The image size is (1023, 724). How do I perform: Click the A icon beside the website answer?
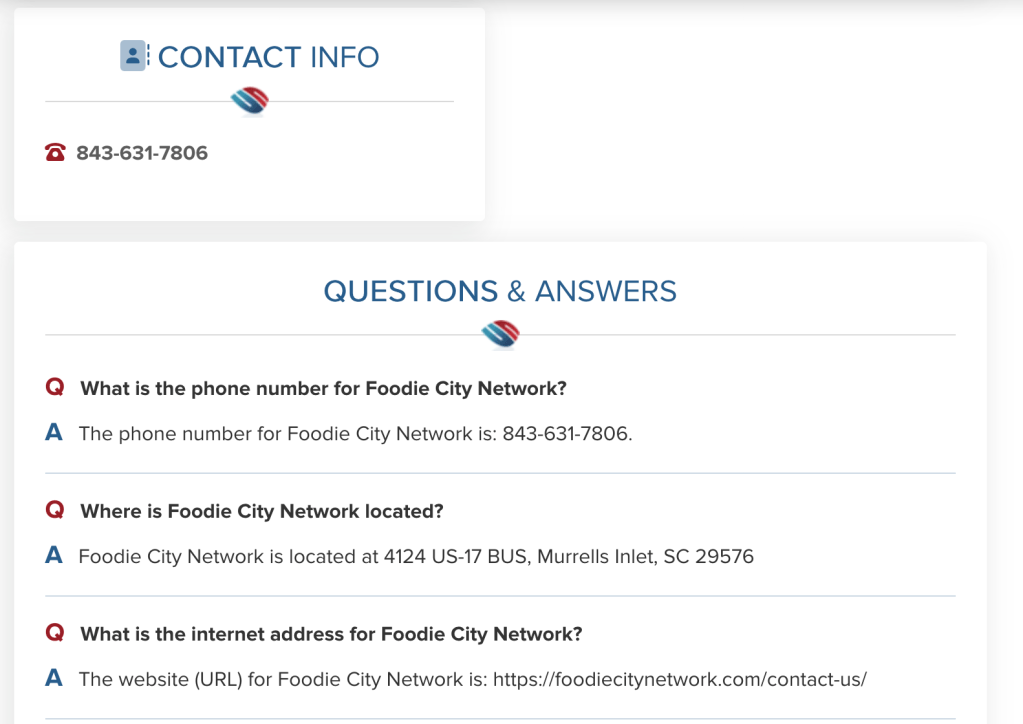click(x=55, y=679)
